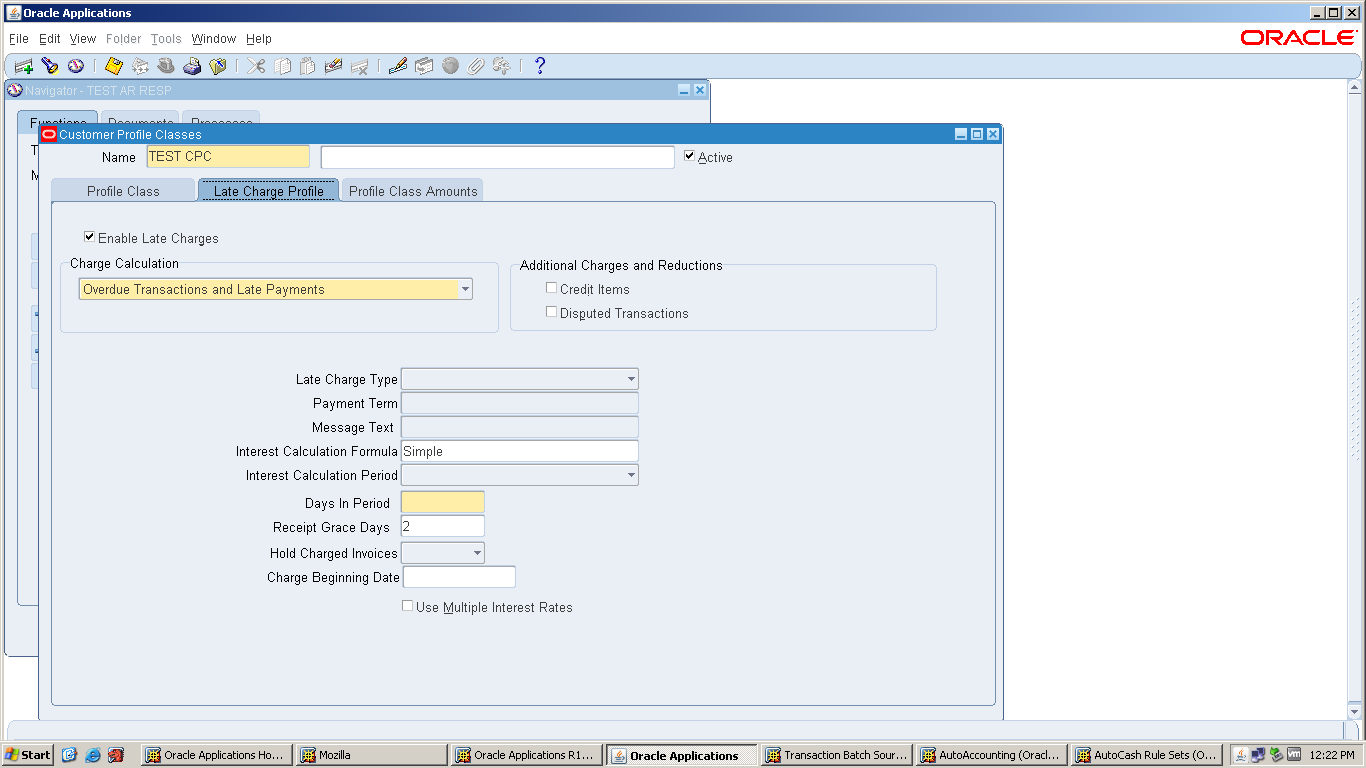Click the Delete Record toolbar icon
This screenshot has width=1366, height=768.
[x=360, y=66]
